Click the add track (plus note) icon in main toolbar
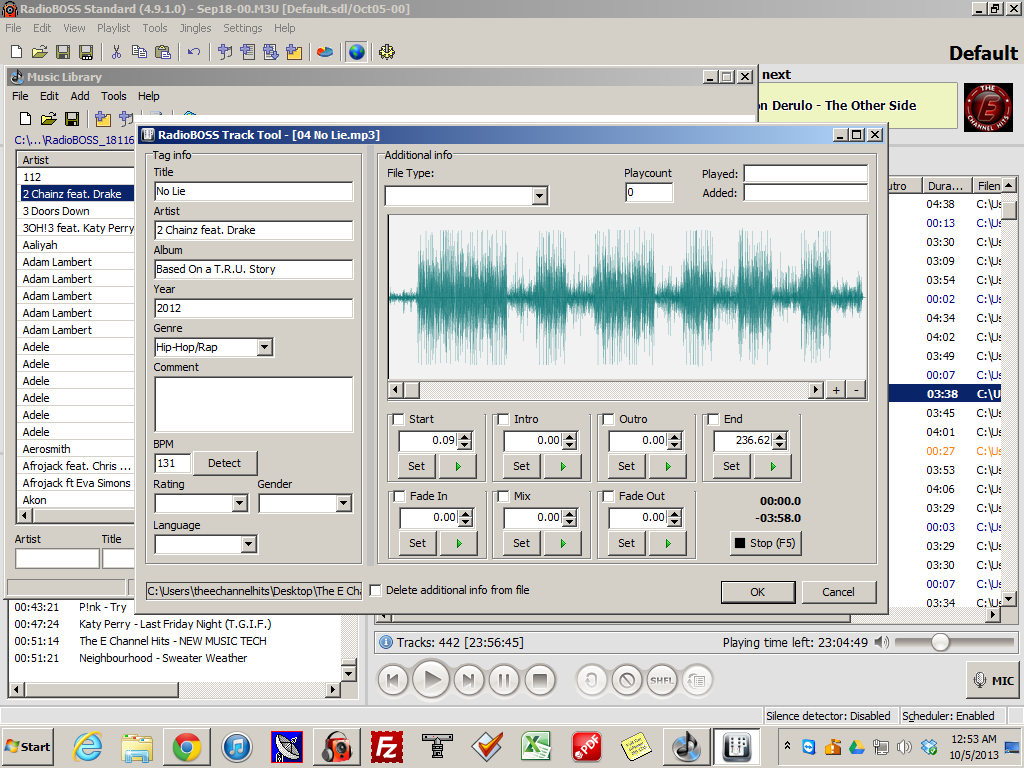 [x=225, y=52]
